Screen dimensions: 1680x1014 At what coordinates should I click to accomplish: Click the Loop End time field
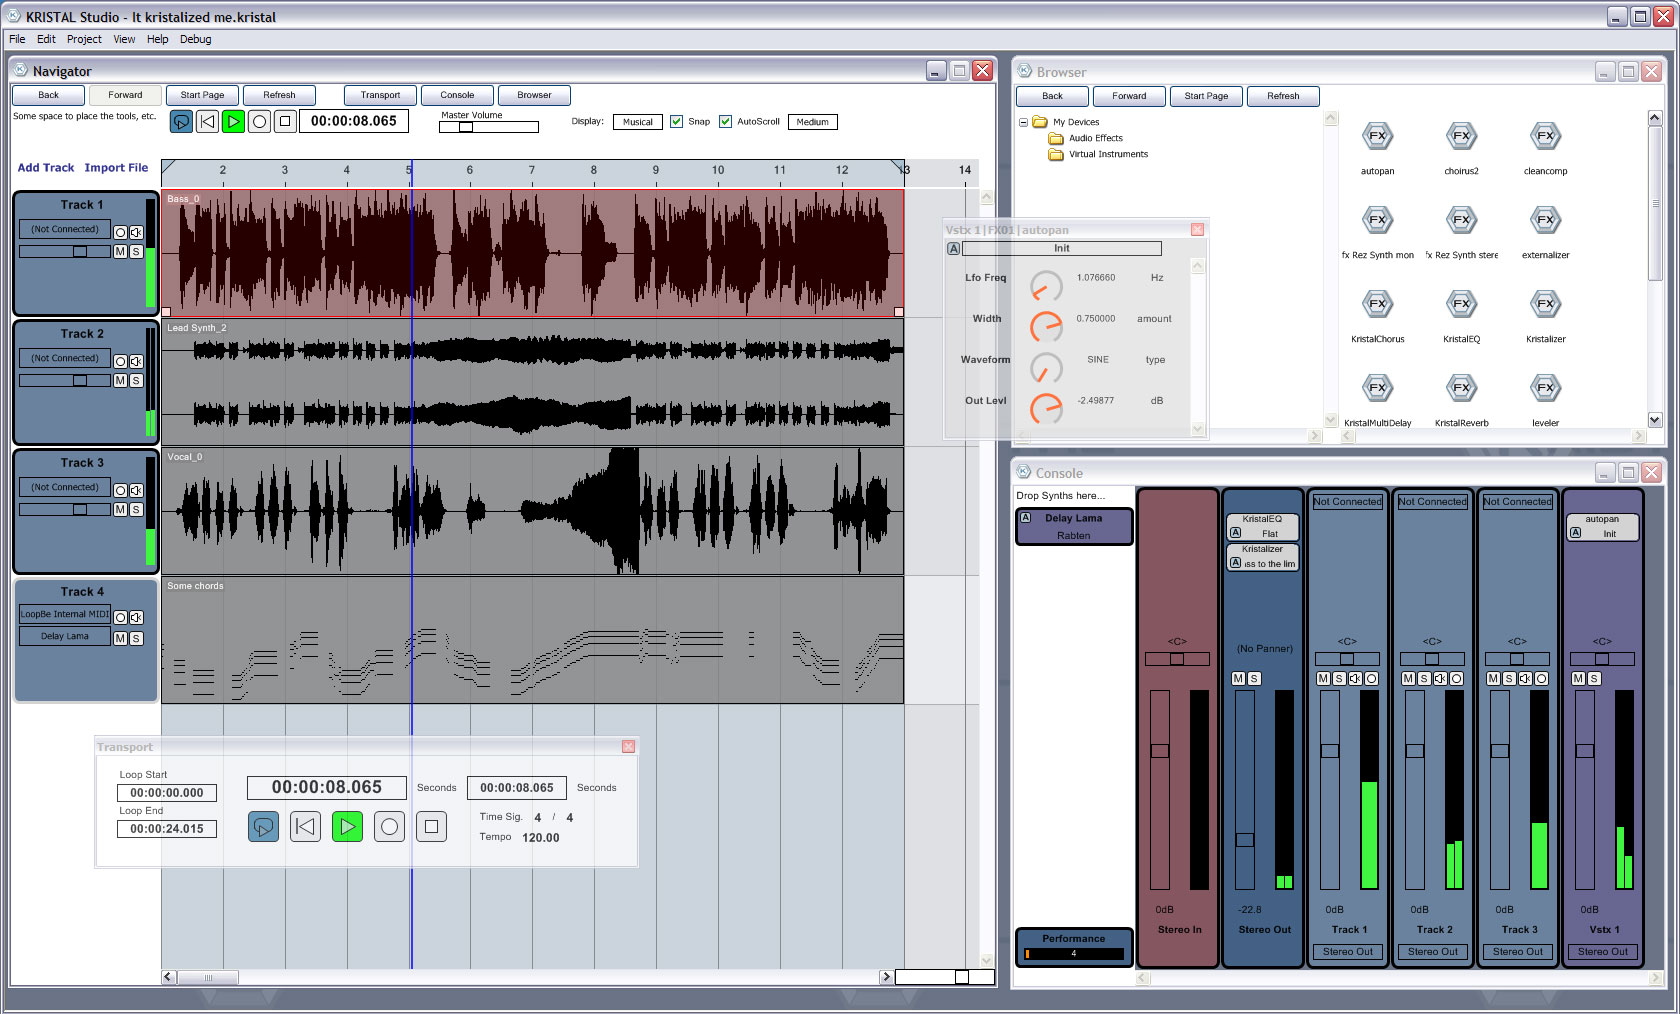[x=167, y=829]
